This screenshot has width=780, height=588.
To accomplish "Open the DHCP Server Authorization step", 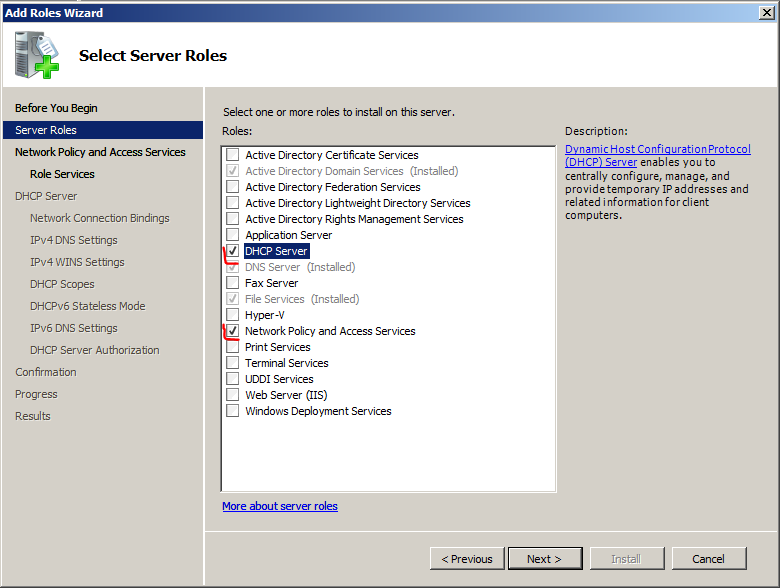I will pos(95,350).
